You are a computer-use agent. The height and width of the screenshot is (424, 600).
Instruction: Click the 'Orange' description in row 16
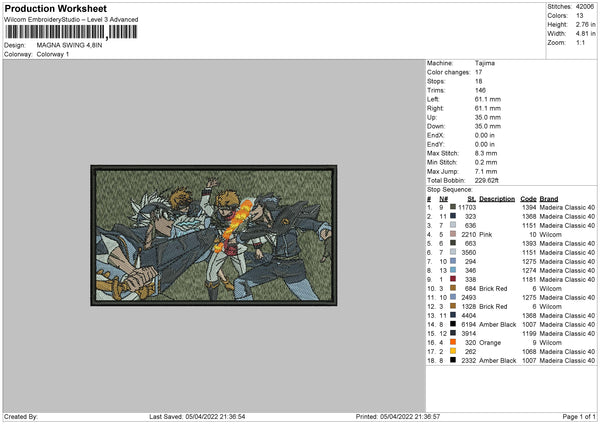pos(490,343)
